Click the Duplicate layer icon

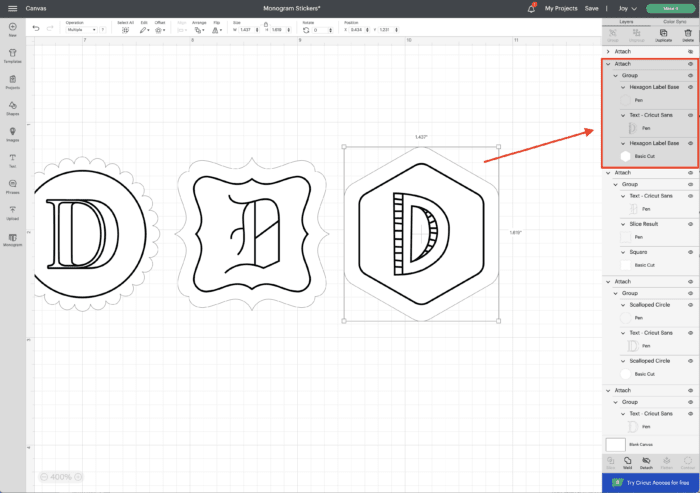661,33
